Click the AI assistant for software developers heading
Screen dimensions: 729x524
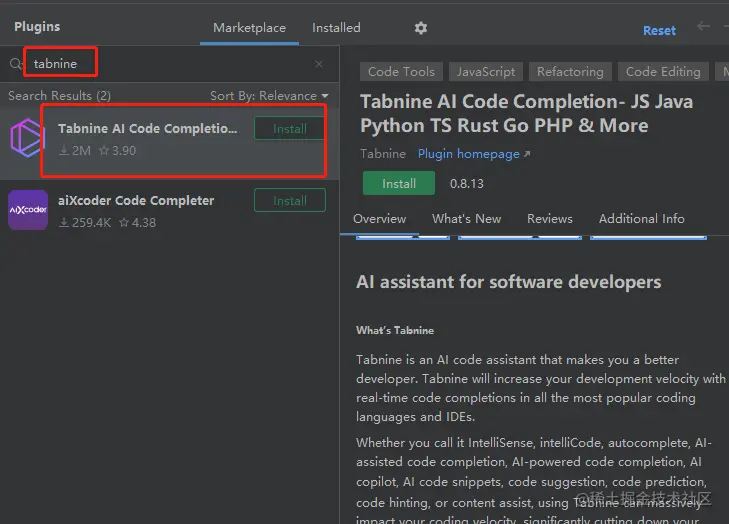point(509,282)
